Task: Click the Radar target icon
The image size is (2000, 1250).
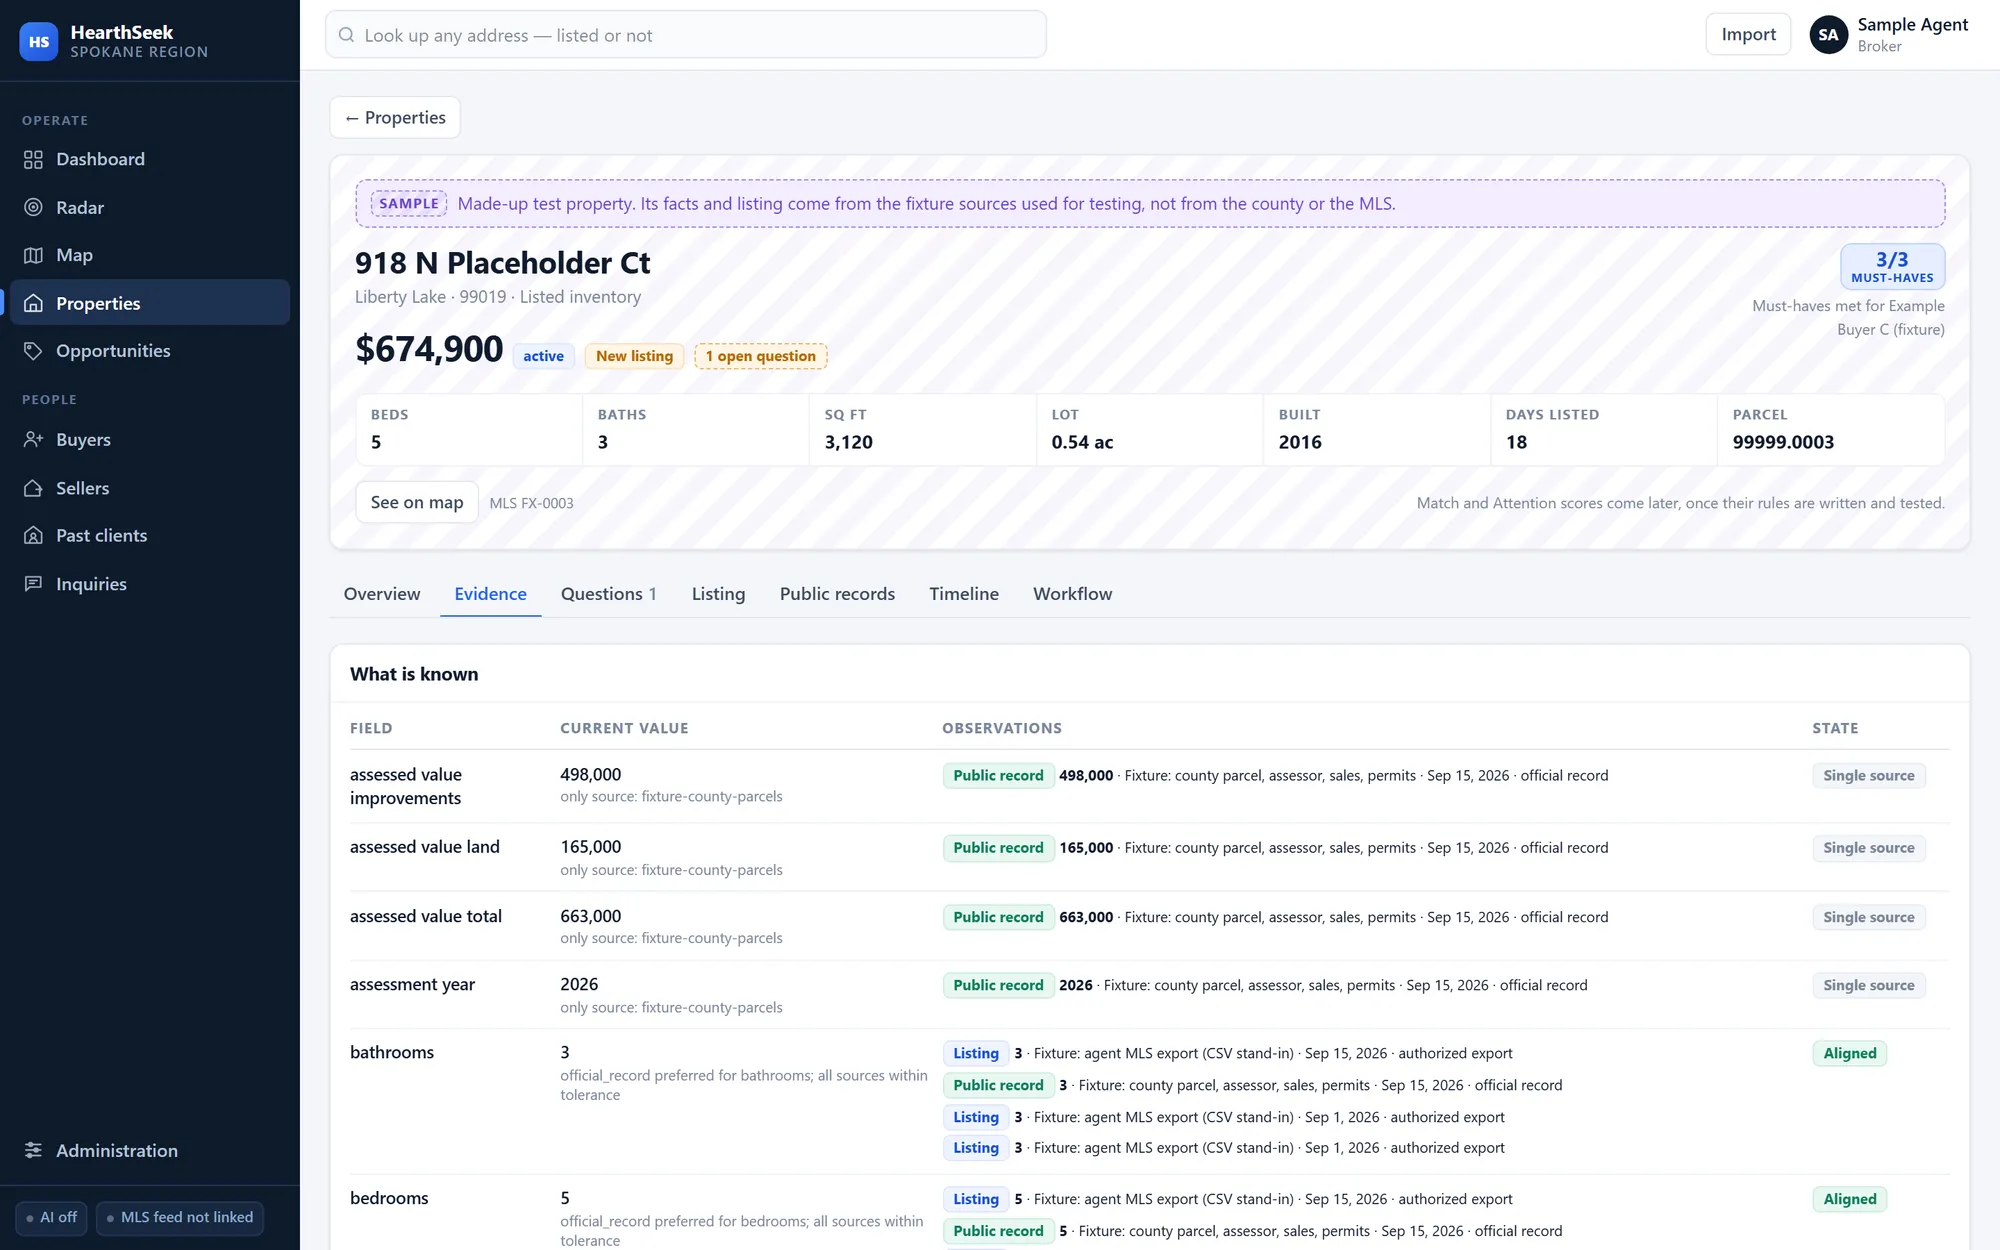Action: tap(33, 207)
